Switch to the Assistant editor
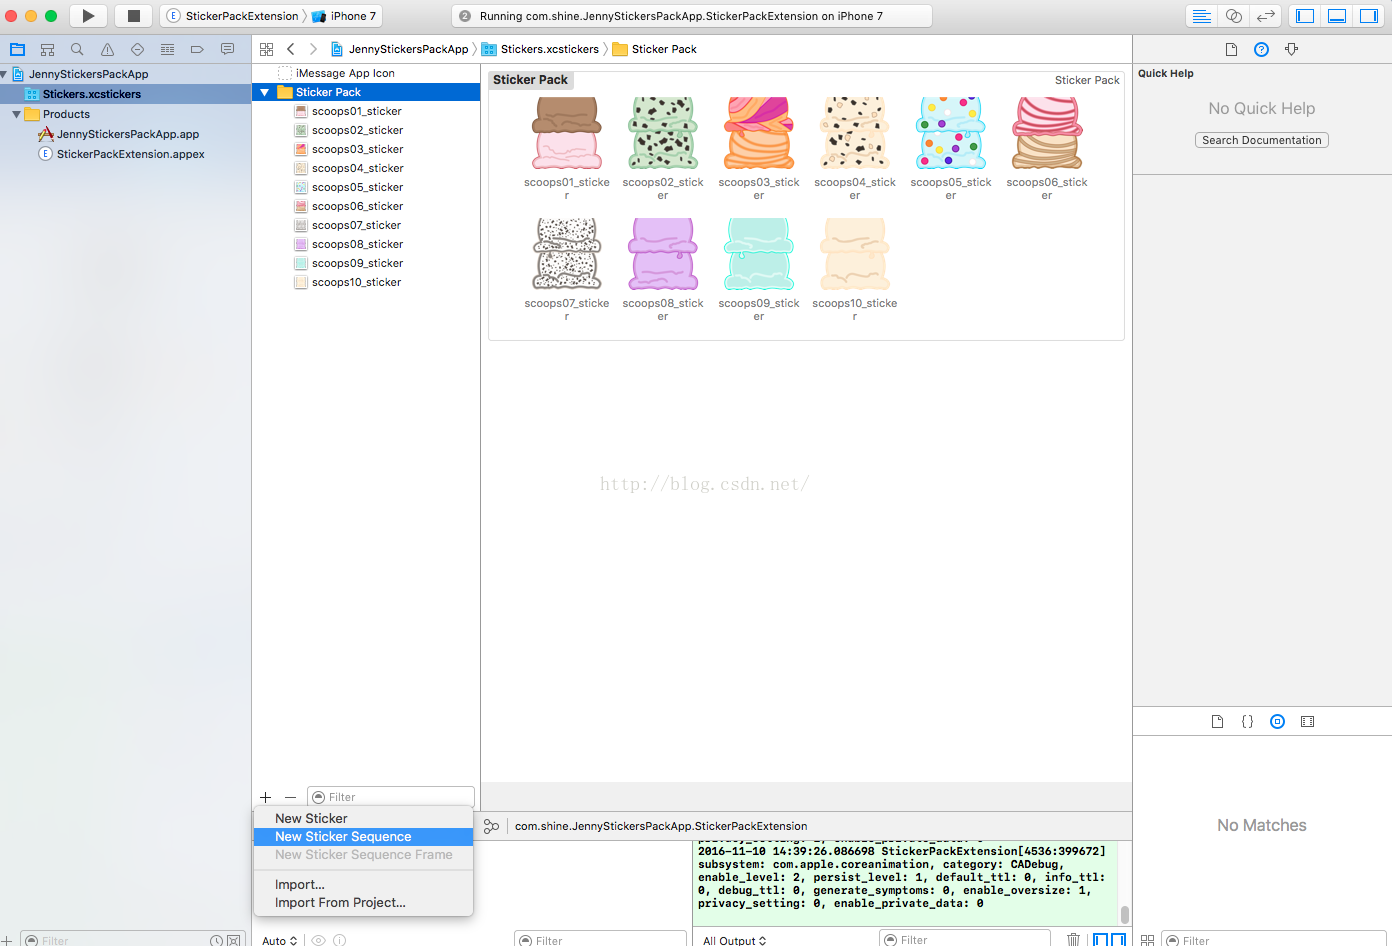 tap(1233, 16)
